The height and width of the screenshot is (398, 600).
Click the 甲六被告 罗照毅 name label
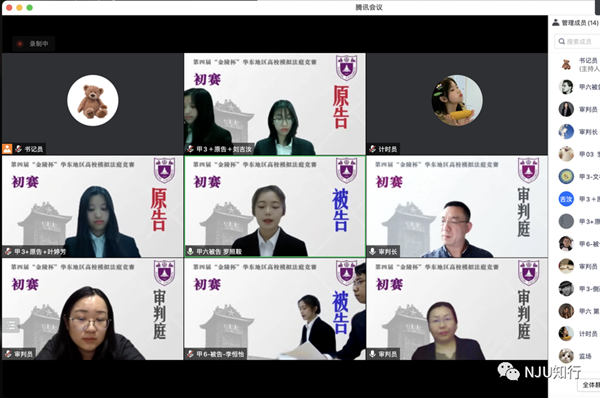(x=219, y=251)
